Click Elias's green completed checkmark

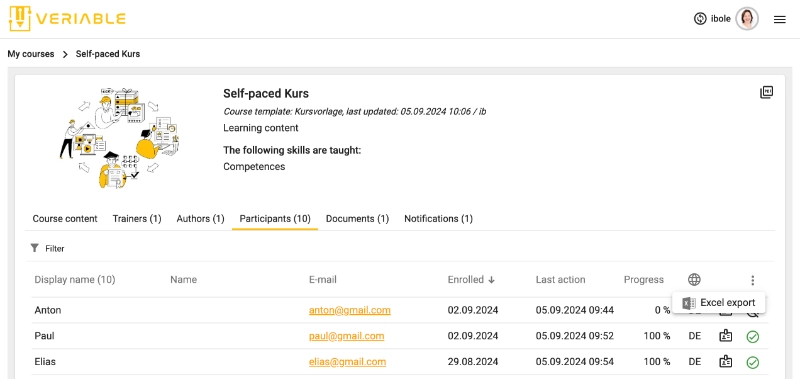click(753, 362)
